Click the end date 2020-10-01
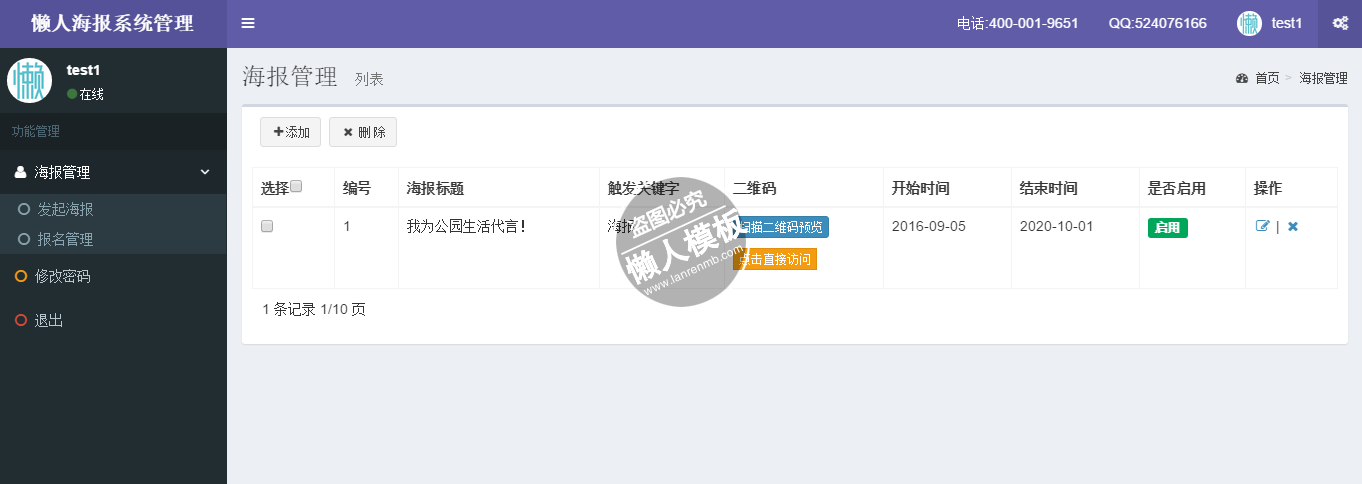1362x484 pixels. (x=1057, y=226)
